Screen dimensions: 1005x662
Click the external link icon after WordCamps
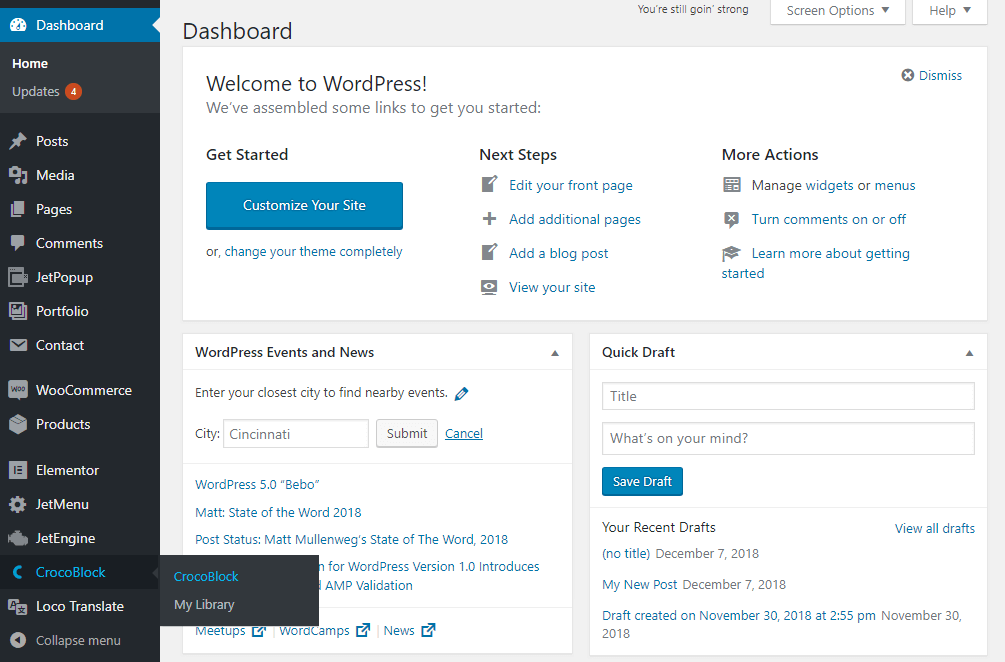(363, 630)
